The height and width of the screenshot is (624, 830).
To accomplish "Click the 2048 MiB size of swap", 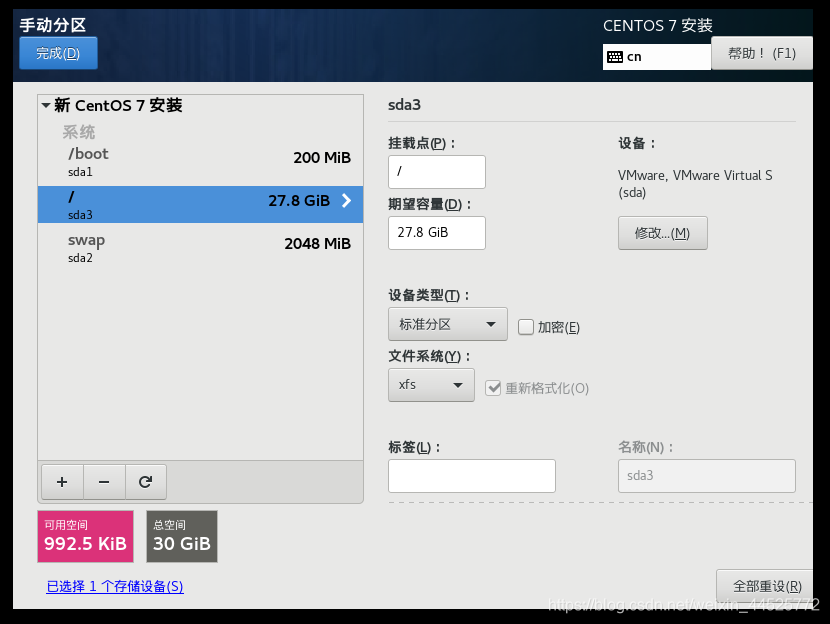I will pyautogui.click(x=318, y=243).
